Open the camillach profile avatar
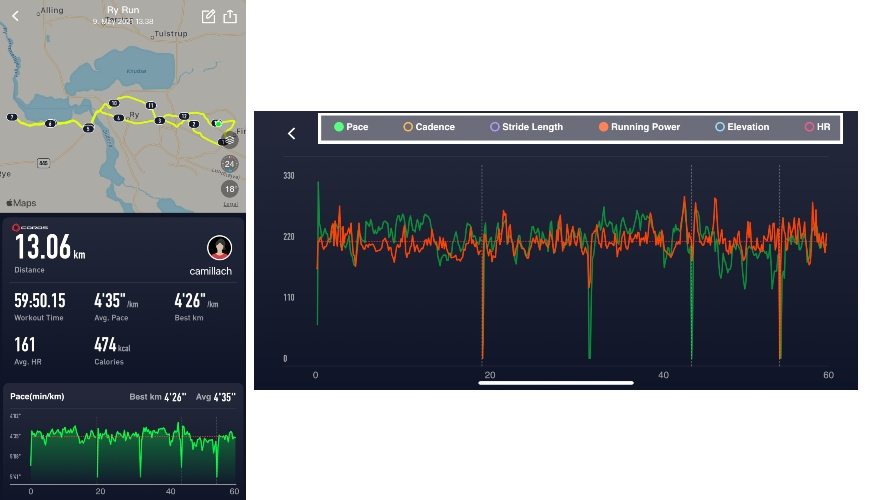870x500 pixels. pyautogui.click(x=219, y=248)
